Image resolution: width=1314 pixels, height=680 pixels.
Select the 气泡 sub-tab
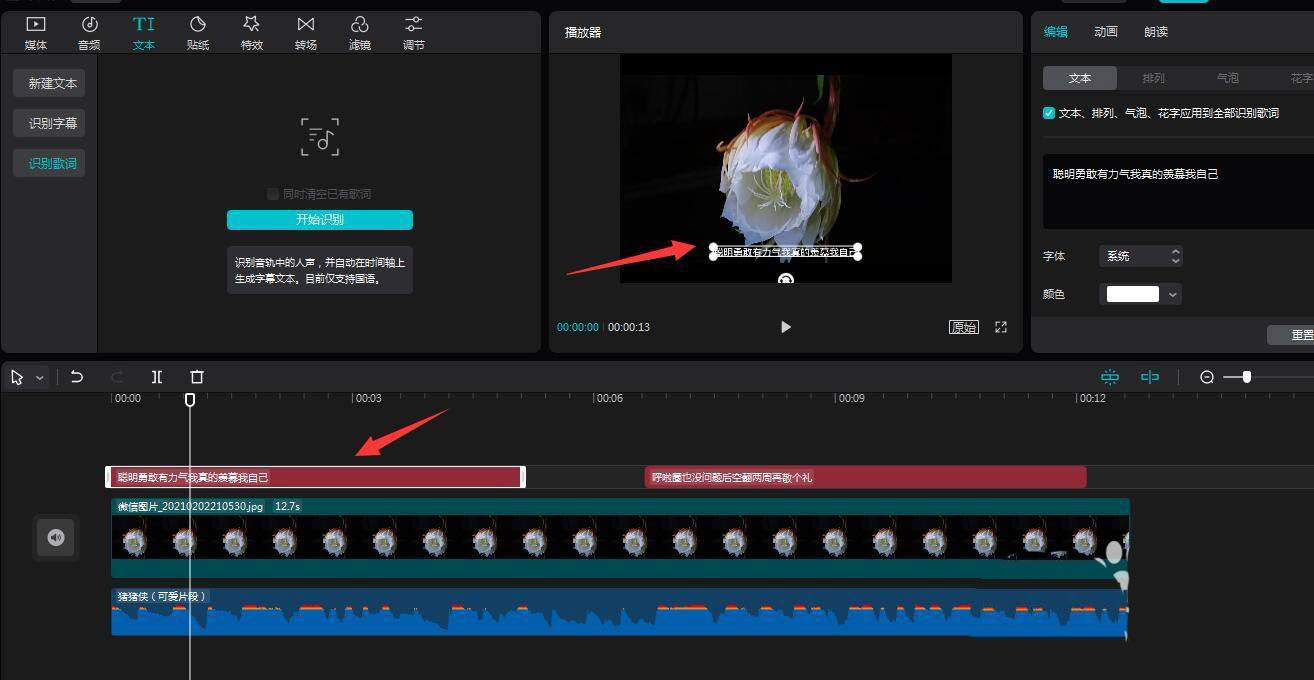(x=1228, y=78)
